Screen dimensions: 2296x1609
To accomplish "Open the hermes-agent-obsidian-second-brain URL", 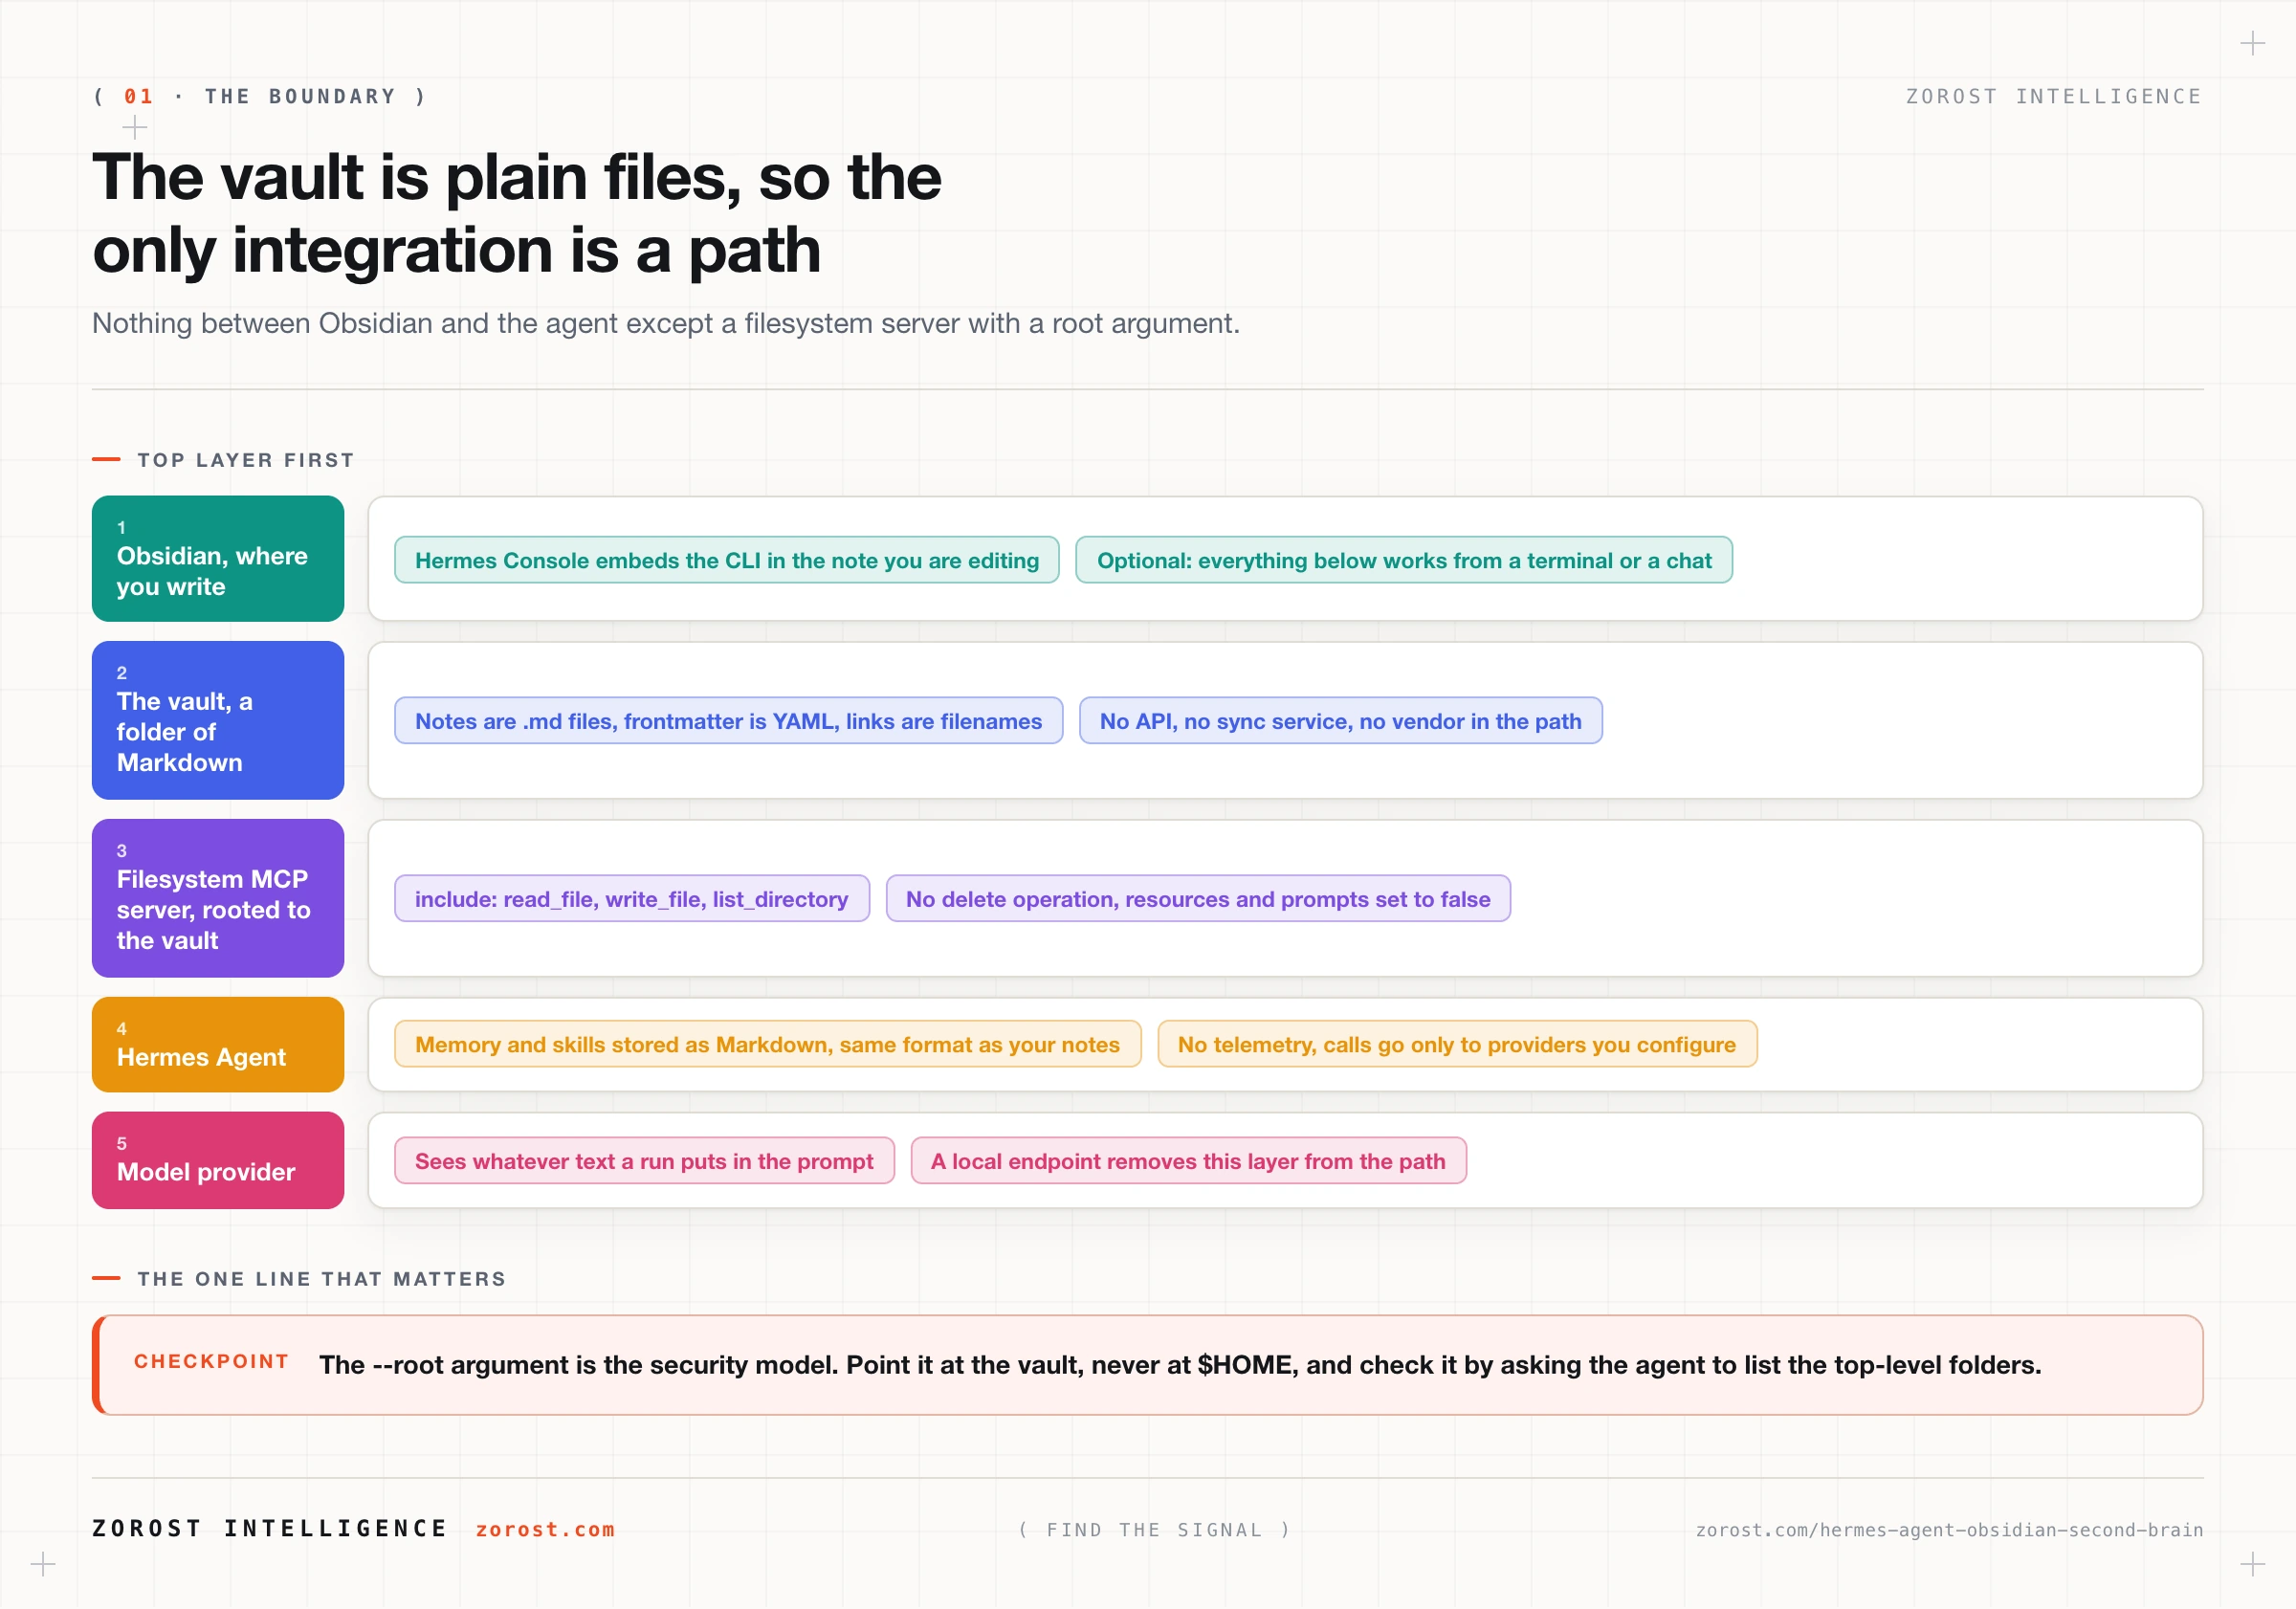I will coord(1949,1529).
